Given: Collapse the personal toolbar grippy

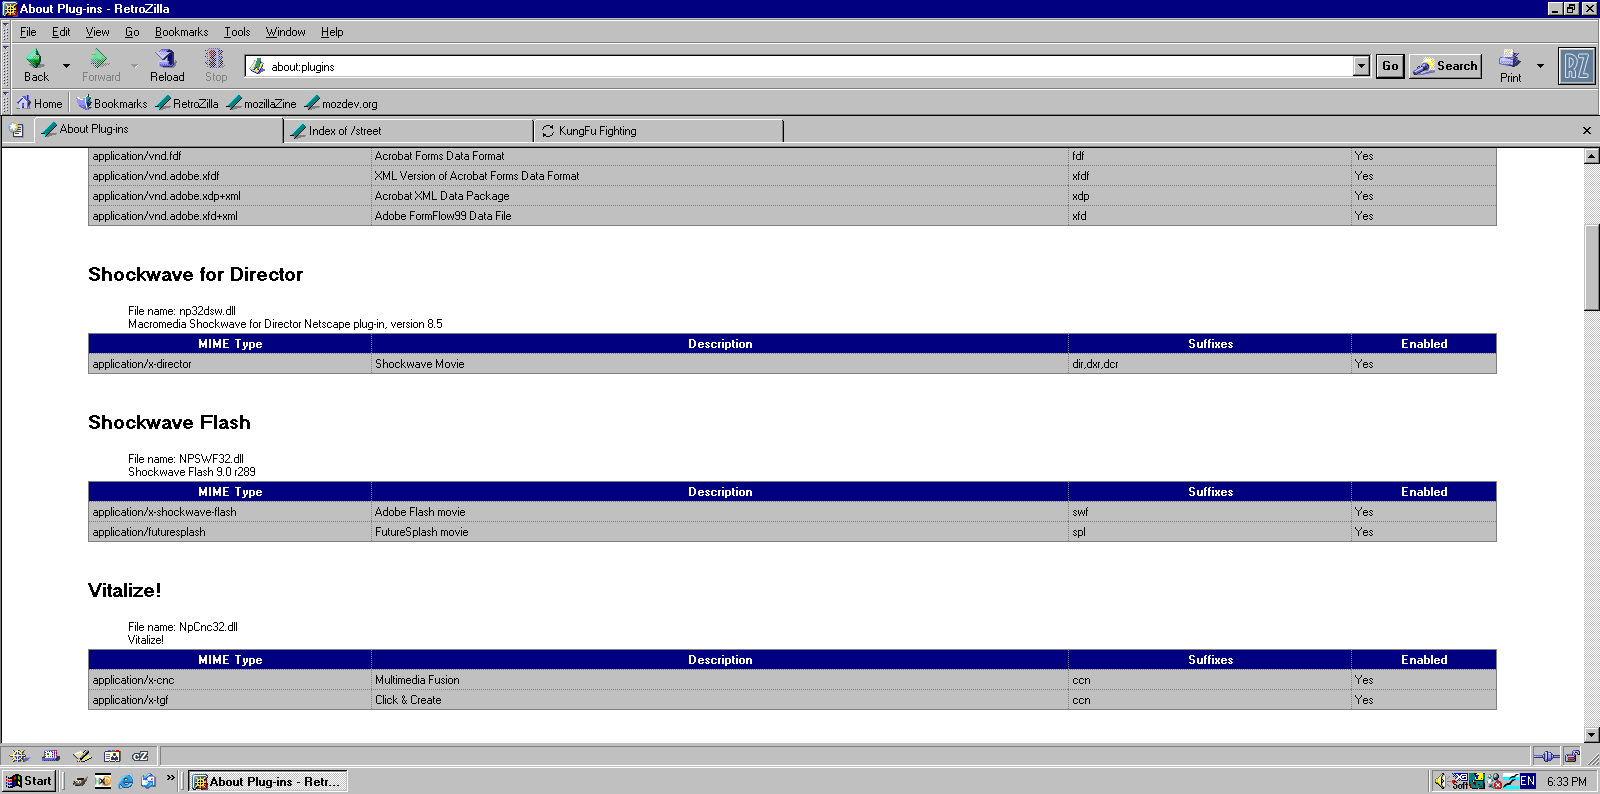Looking at the screenshot, I should point(5,103).
